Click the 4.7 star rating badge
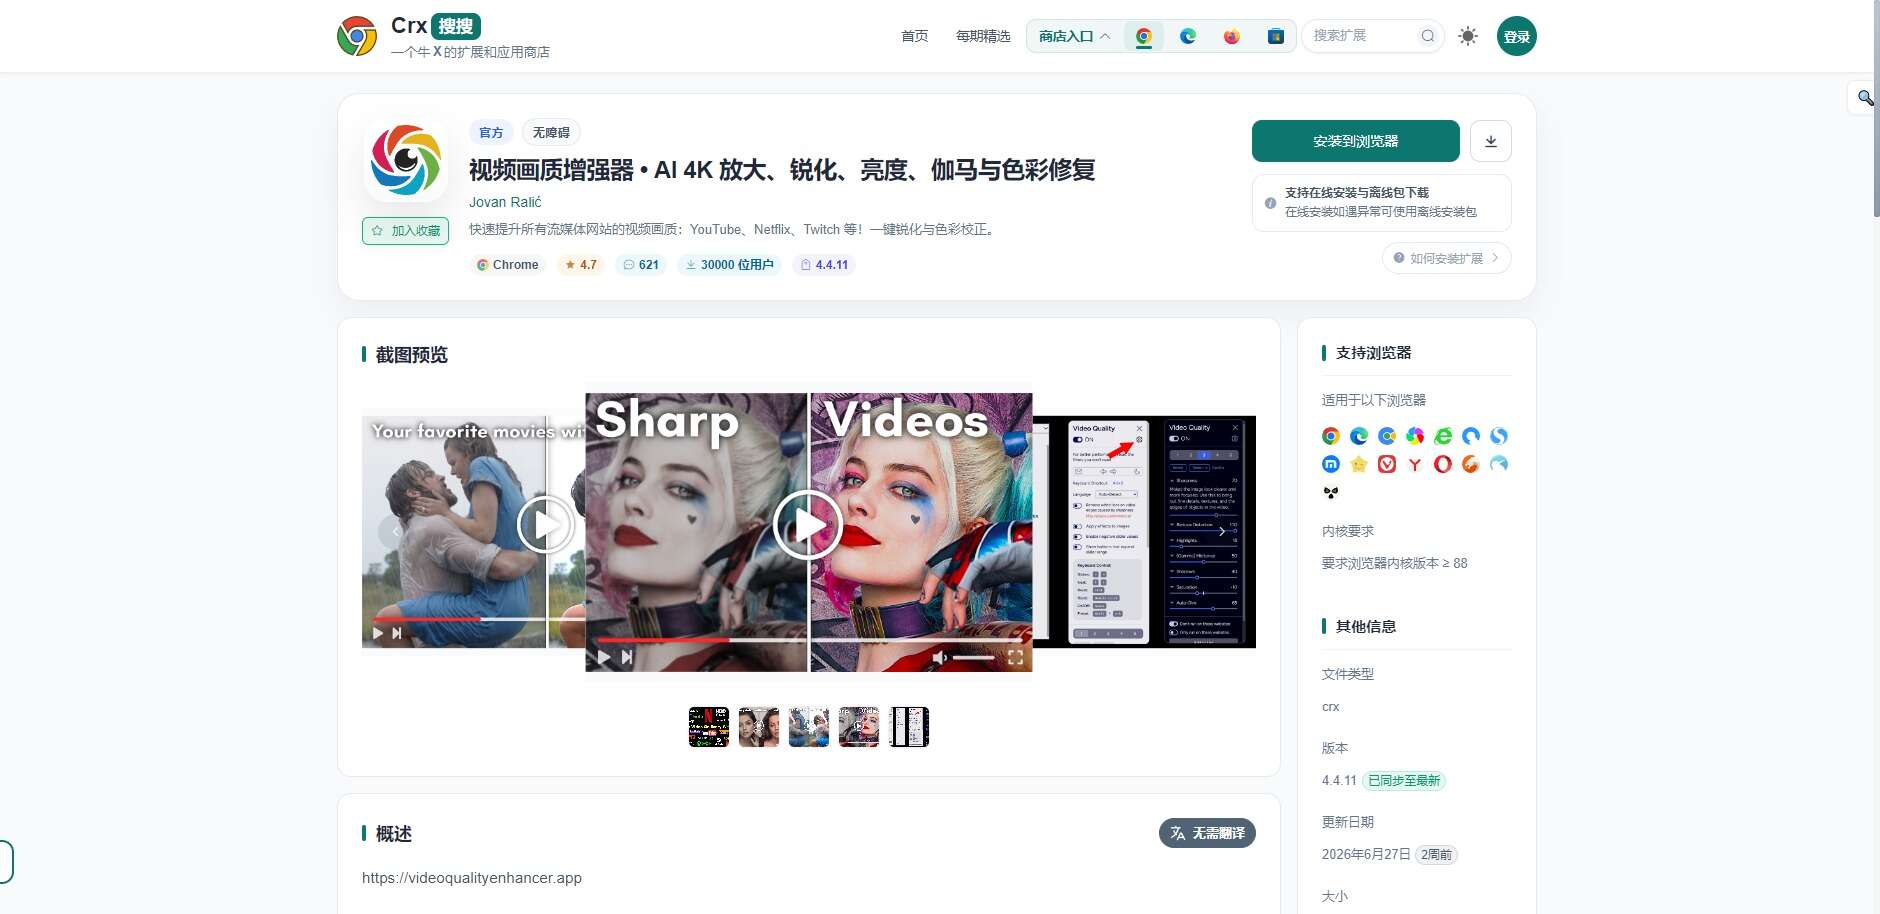The image size is (1880, 914). (x=581, y=265)
